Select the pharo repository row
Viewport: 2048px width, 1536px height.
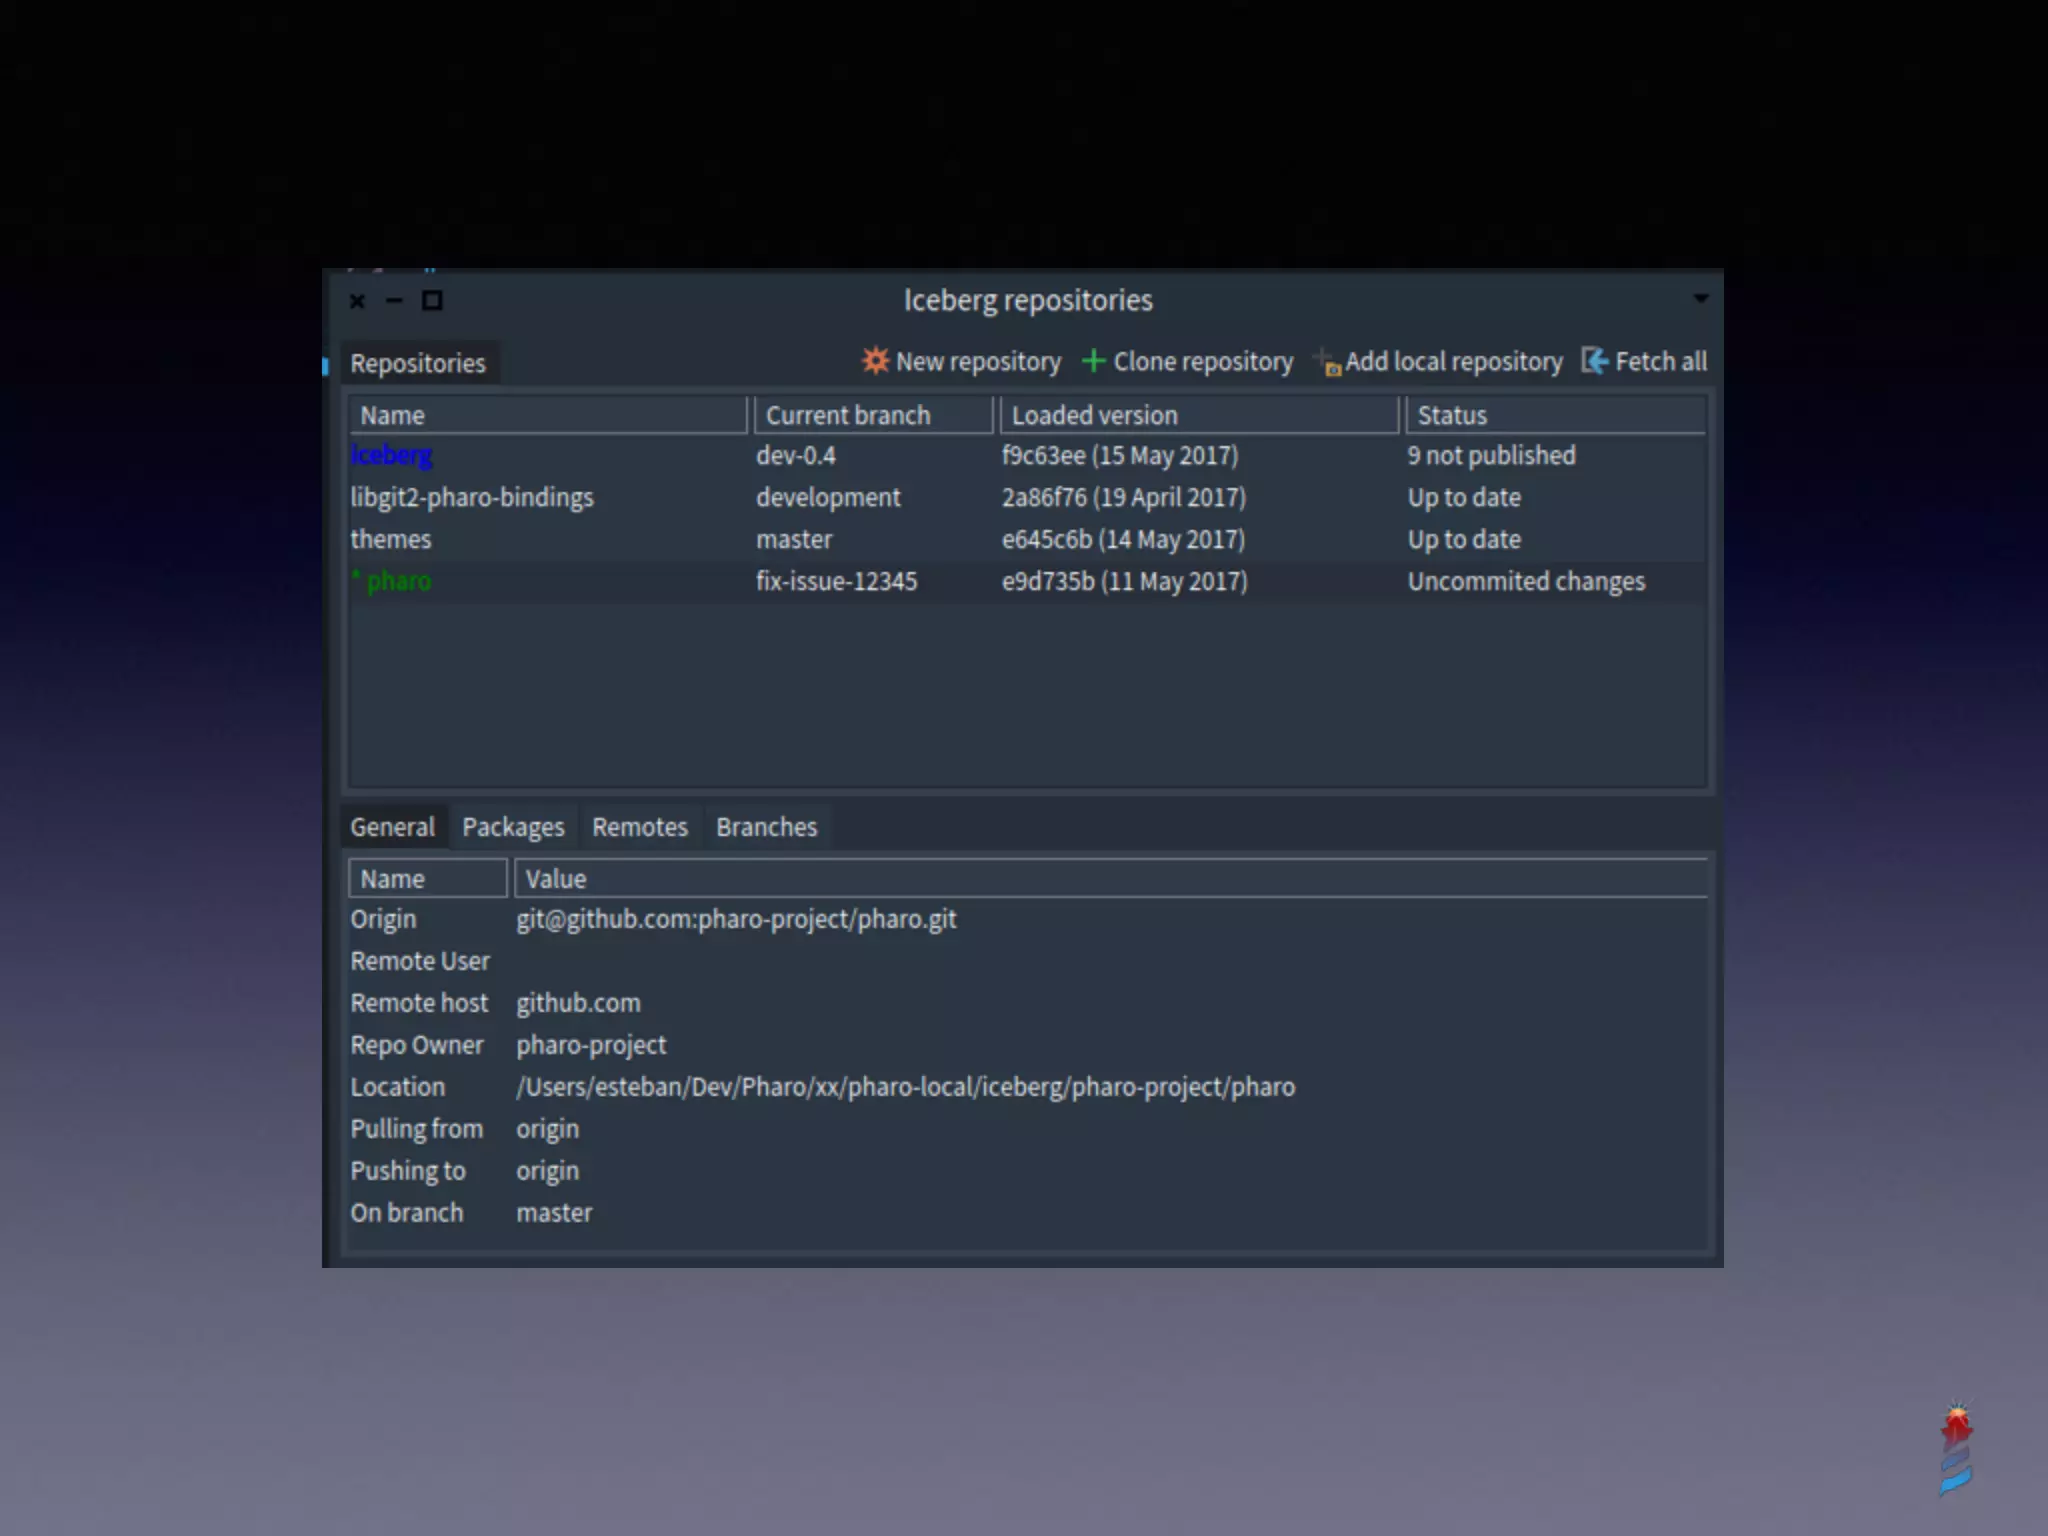pyautogui.click(x=399, y=582)
